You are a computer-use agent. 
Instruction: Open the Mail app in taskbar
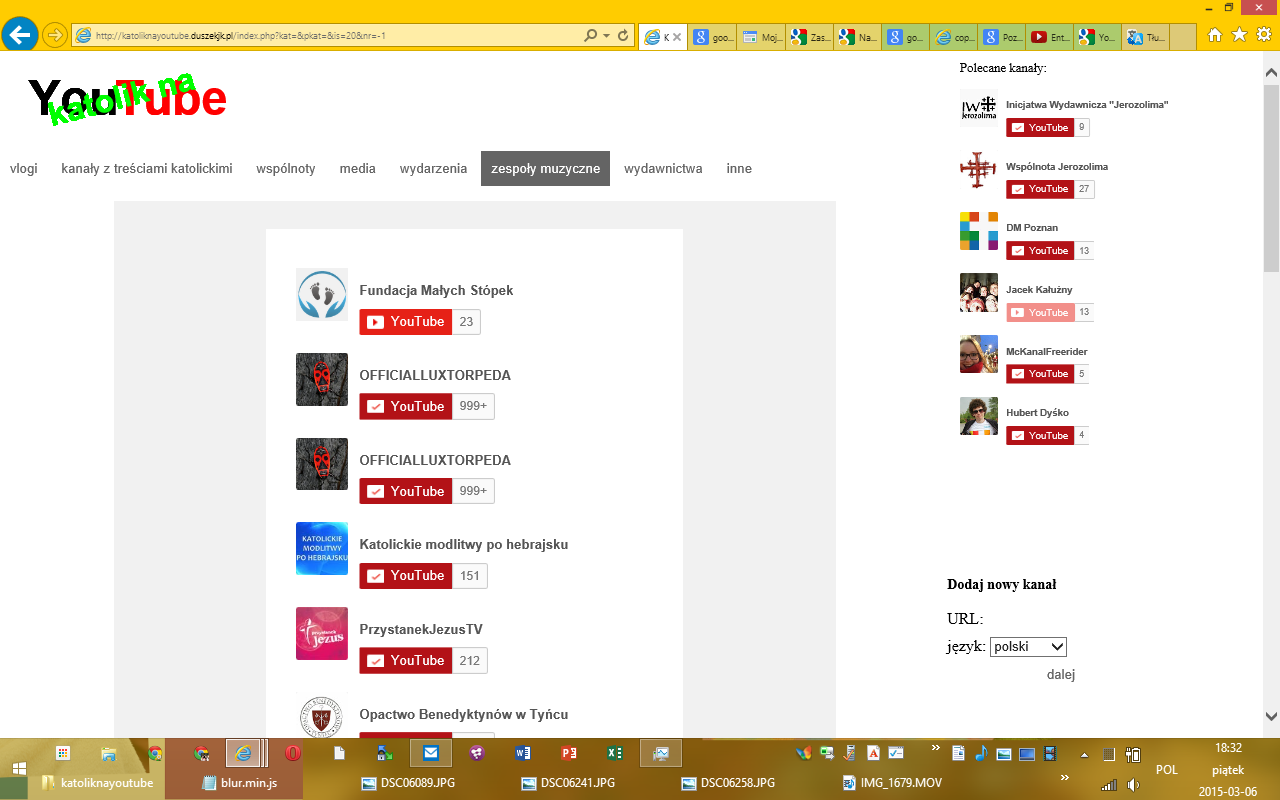click(x=430, y=753)
